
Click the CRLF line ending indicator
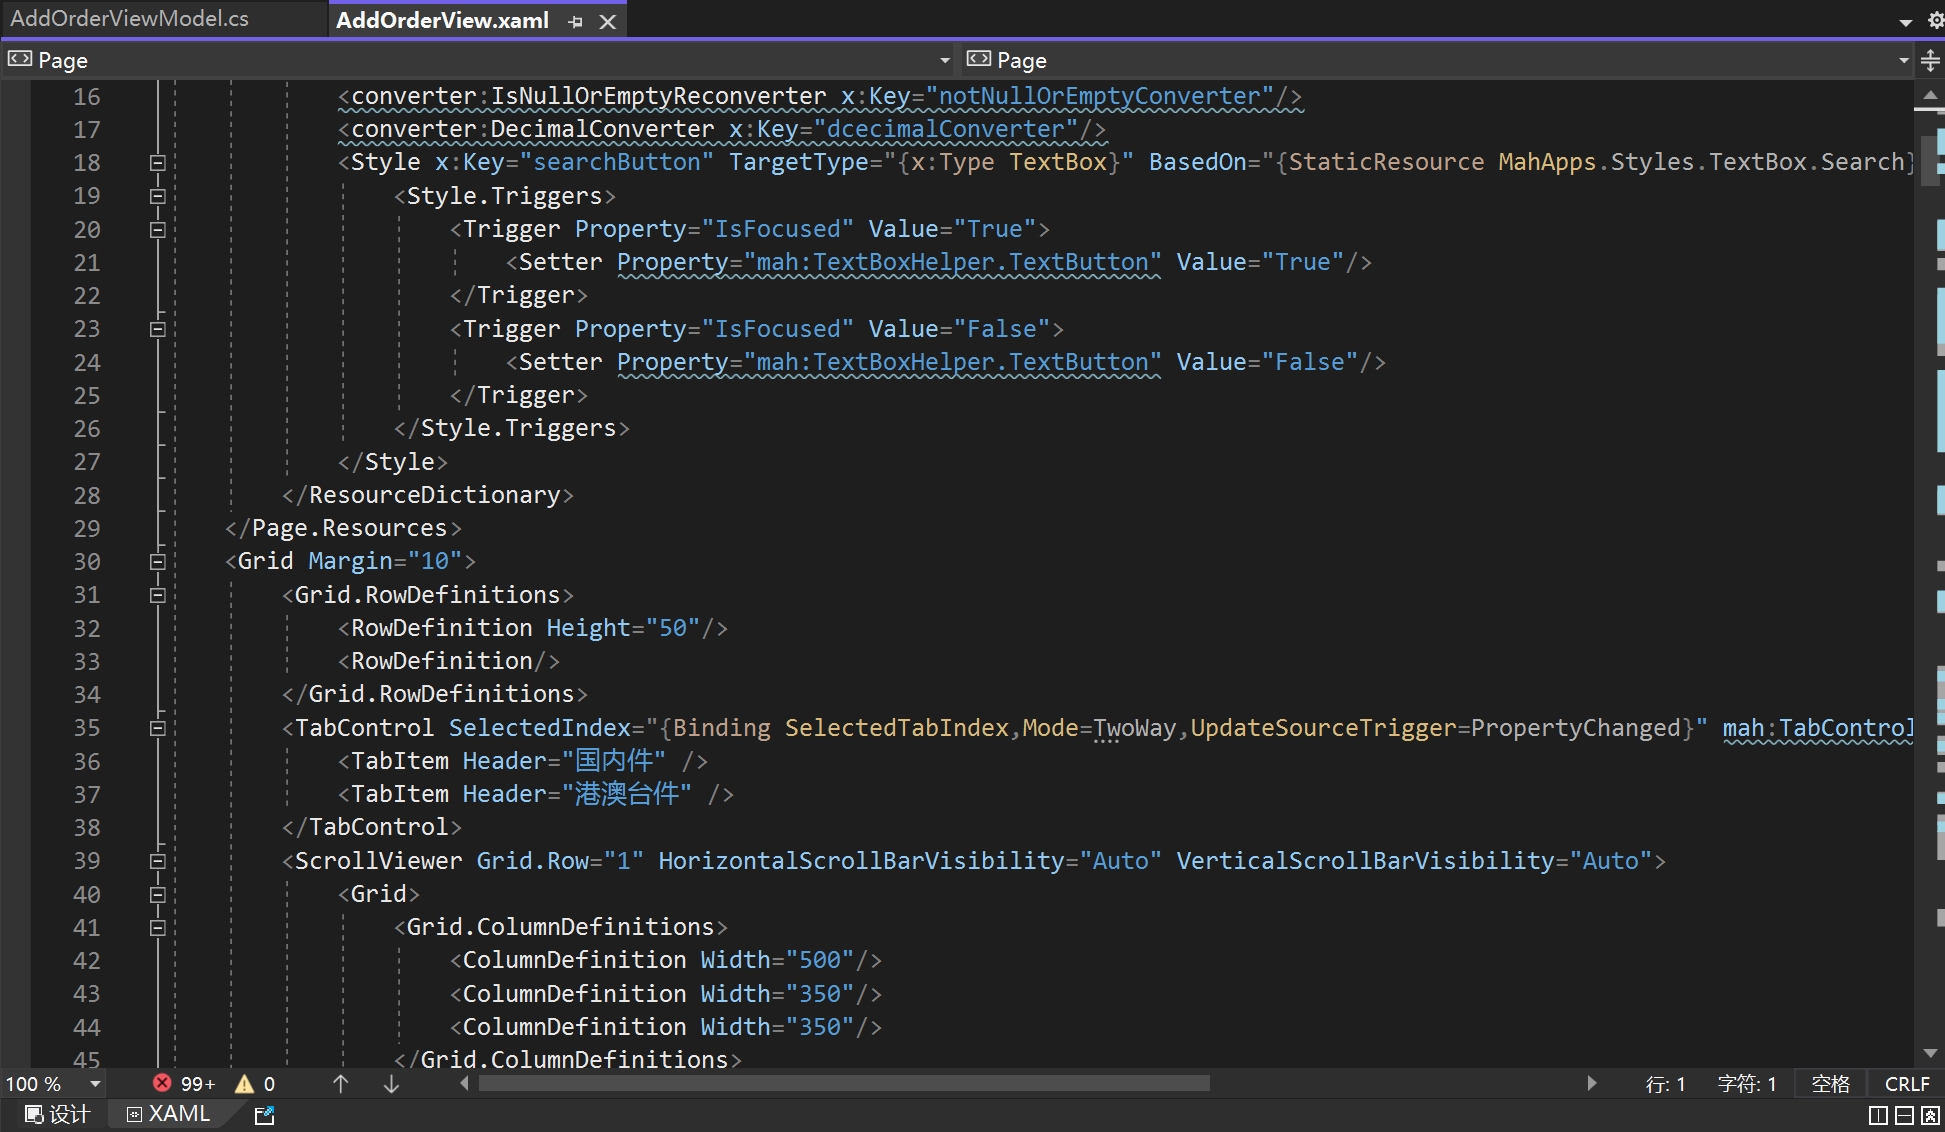[1907, 1083]
